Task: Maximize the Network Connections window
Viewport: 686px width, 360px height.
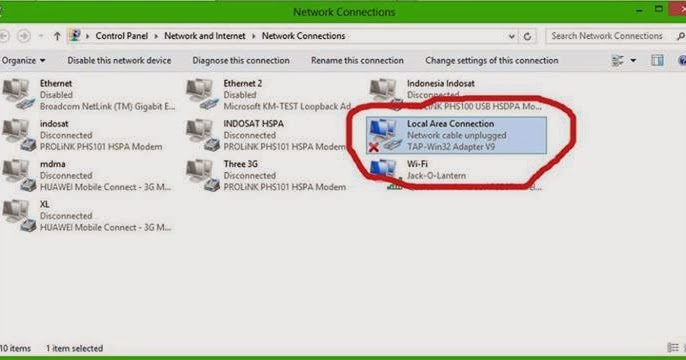Action: coord(659,9)
